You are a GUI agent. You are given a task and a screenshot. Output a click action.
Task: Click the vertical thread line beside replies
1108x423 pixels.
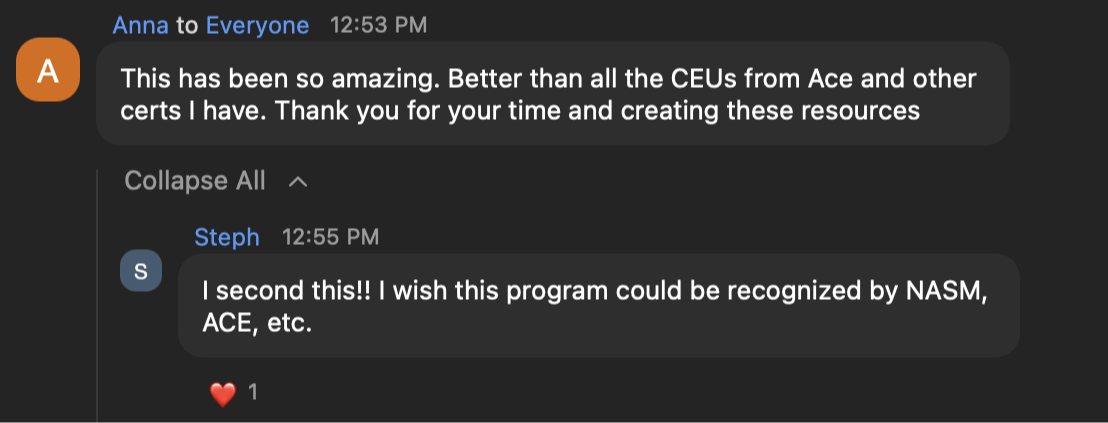pyautogui.click(x=97, y=300)
